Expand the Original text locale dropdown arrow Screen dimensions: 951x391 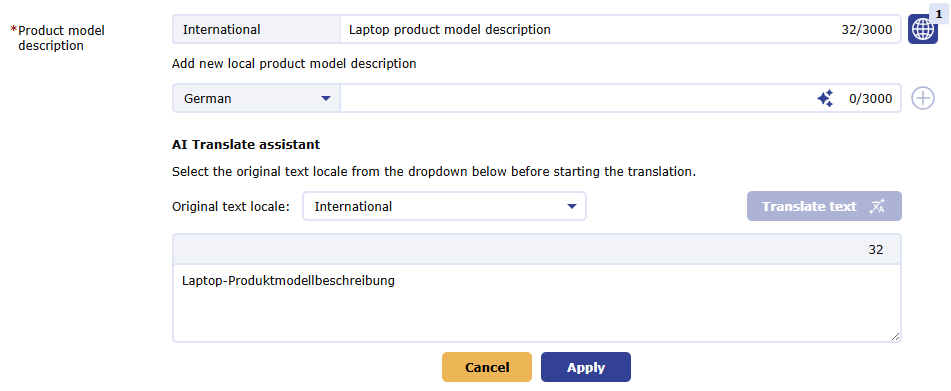pyautogui.click(x=571, y=207)
